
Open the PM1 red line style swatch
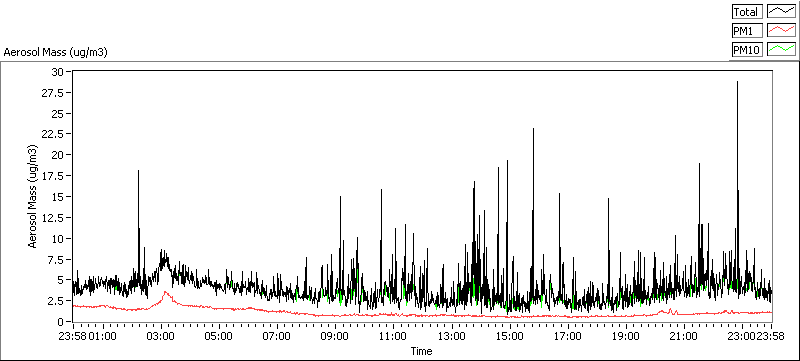tap(782, 31)
